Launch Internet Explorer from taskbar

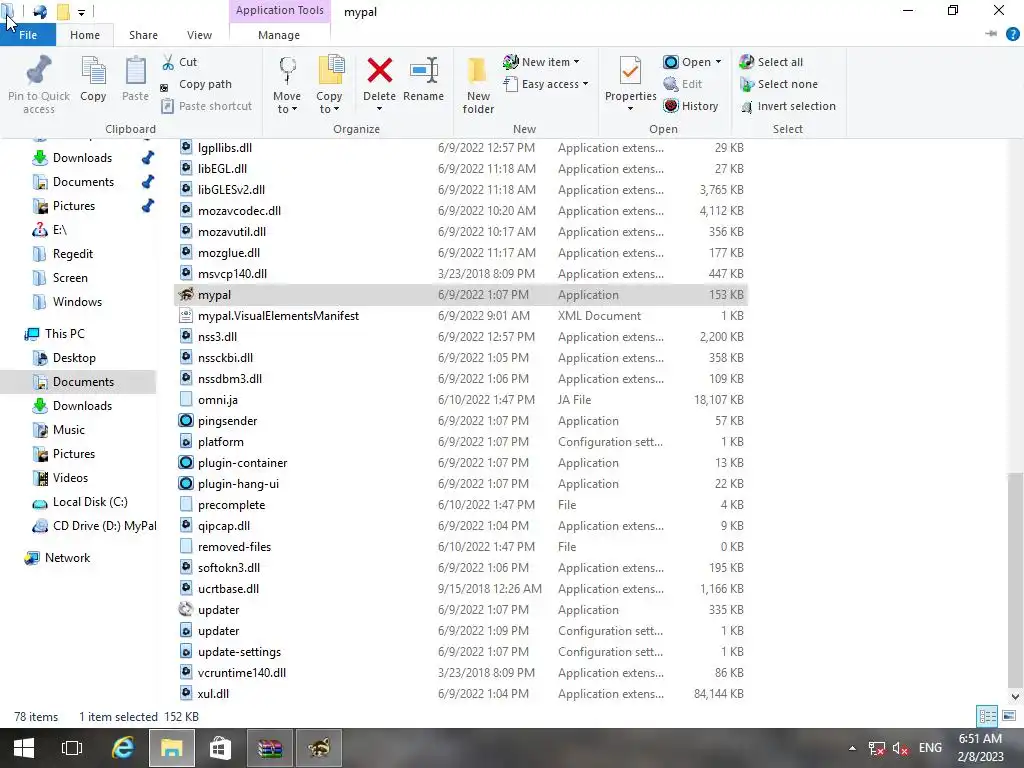coord(123,748)
